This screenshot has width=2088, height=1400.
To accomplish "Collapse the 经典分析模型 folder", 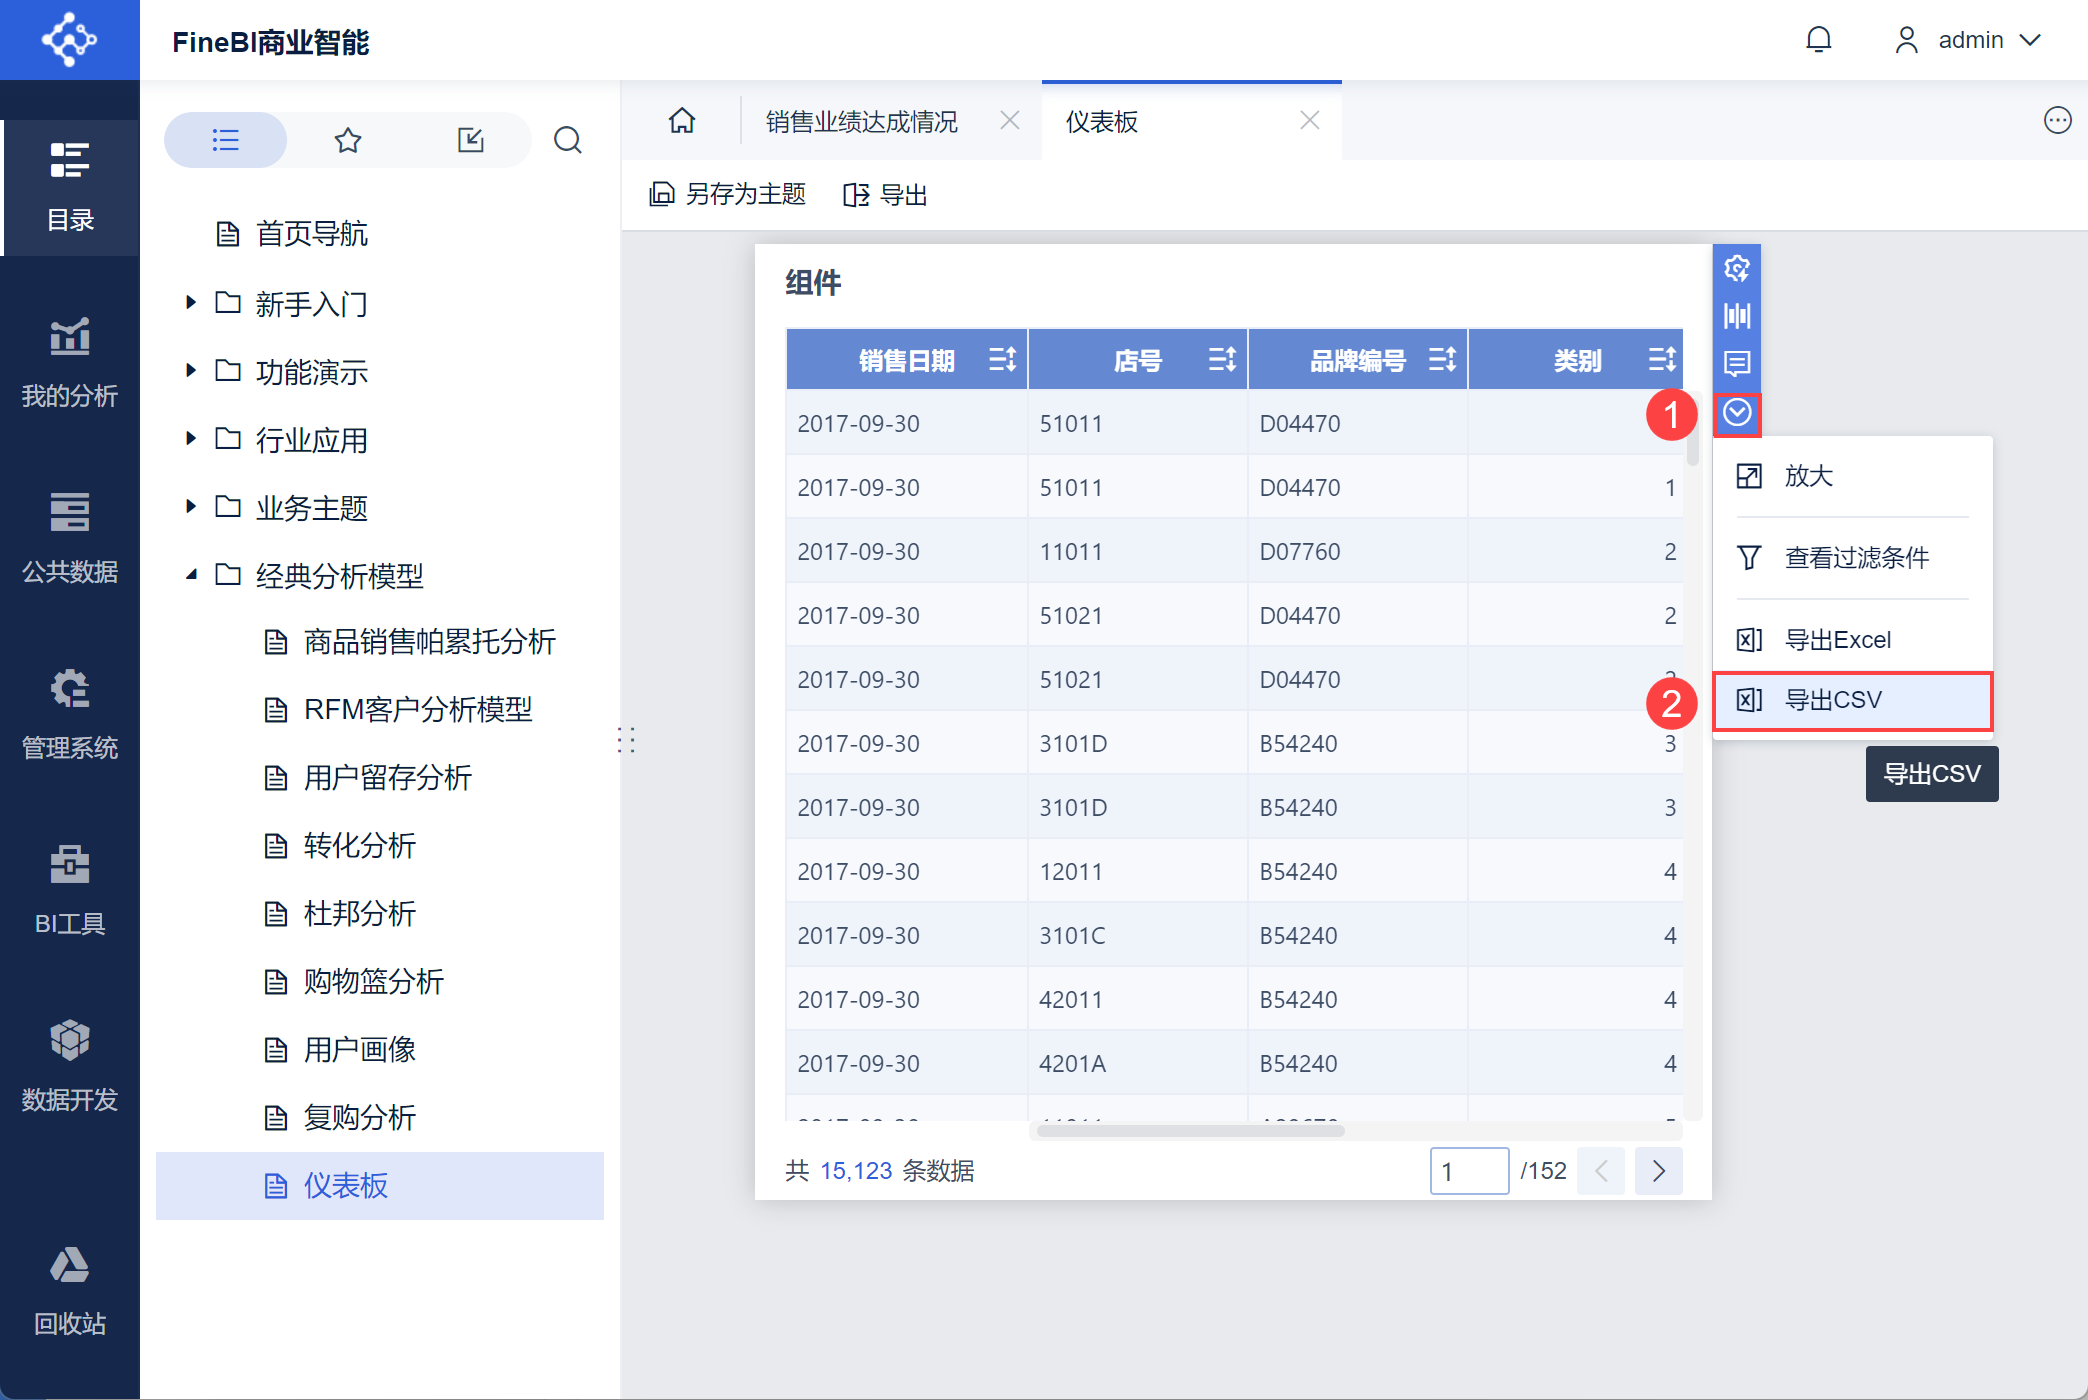I will click(191, 575).
